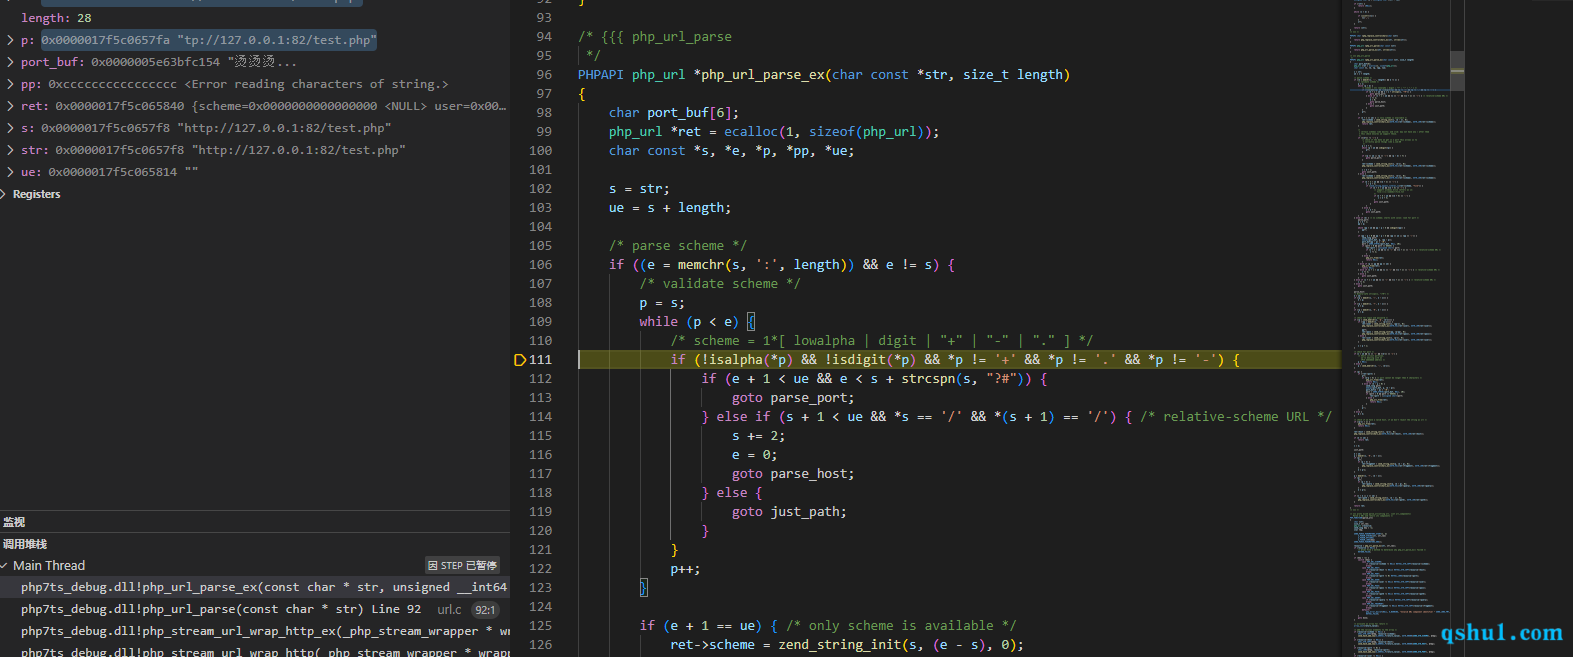Click the php_url_parse doc comment line 94
Screen dimensions: 1573x657
coord(655,37)
